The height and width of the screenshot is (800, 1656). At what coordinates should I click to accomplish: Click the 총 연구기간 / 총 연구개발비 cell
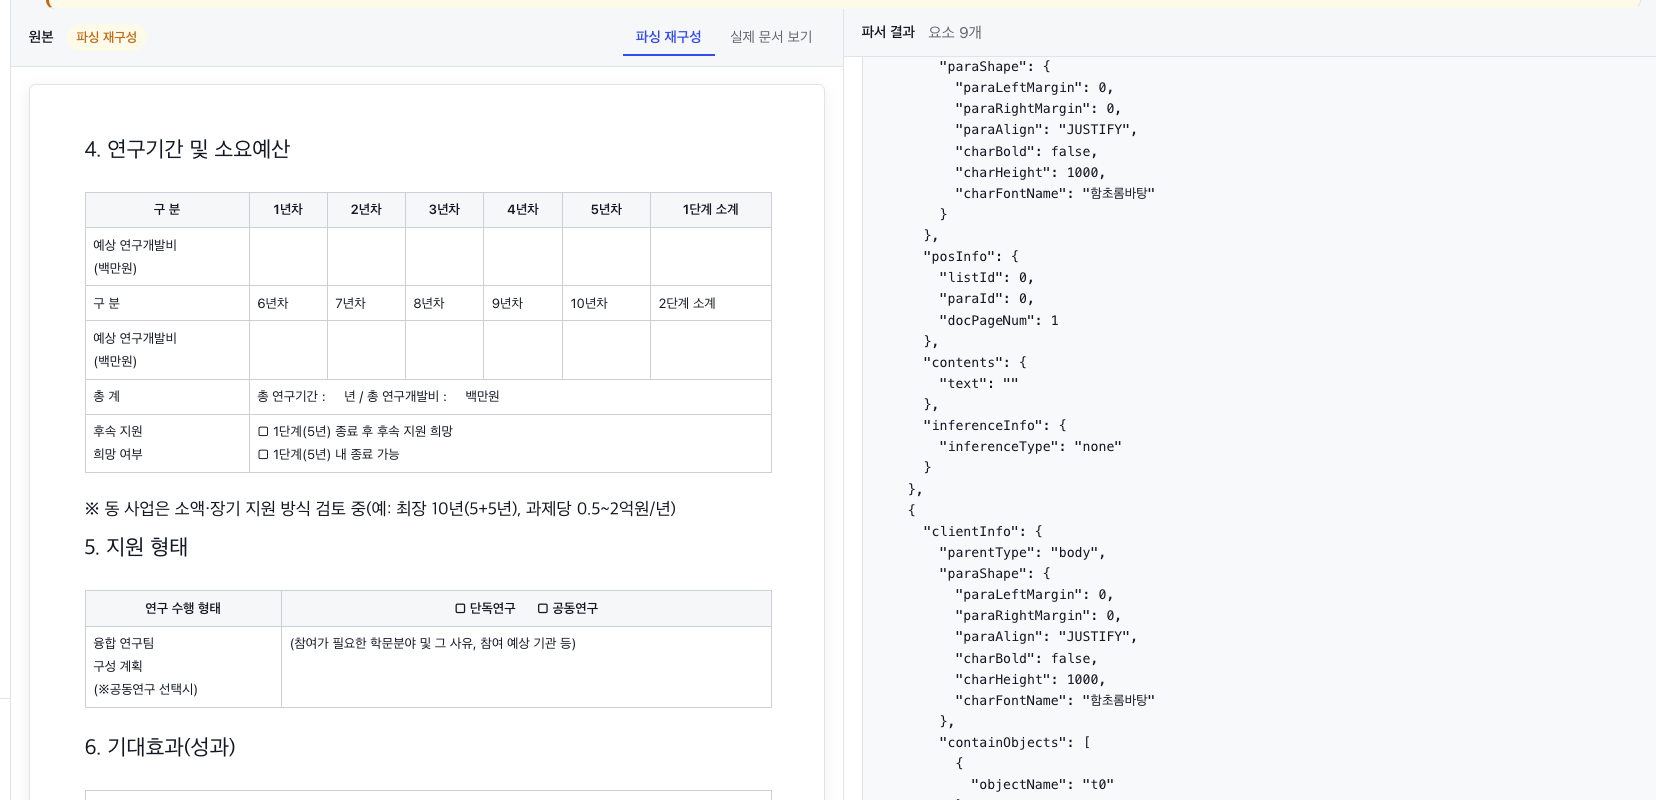coord(510,397)
